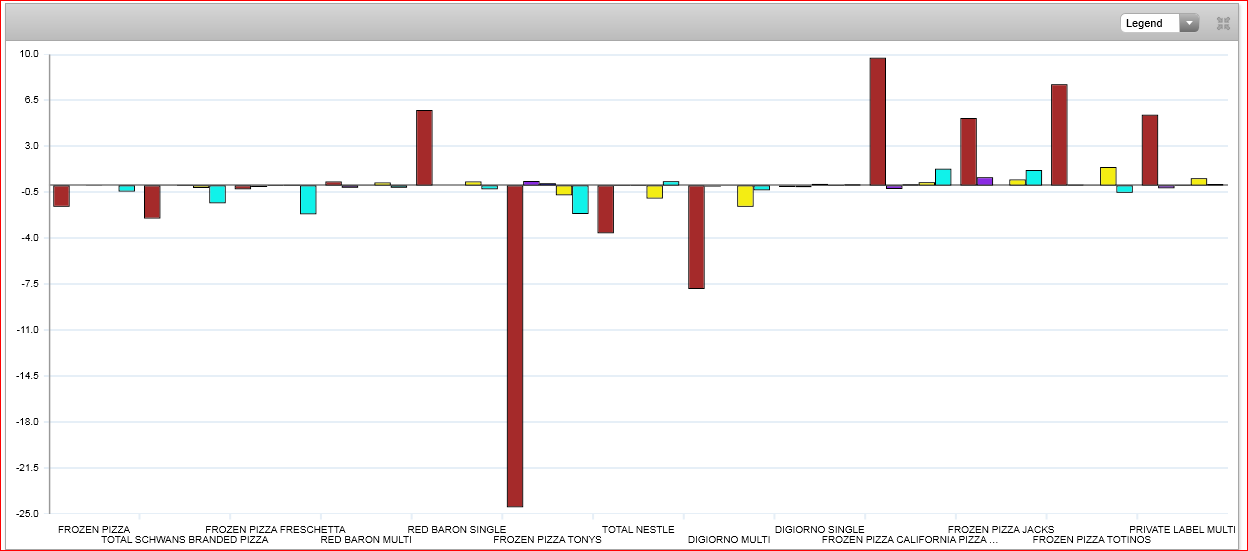
Task: Click the expand chart icon beside Legend
Action: [x=1222, y=23]
